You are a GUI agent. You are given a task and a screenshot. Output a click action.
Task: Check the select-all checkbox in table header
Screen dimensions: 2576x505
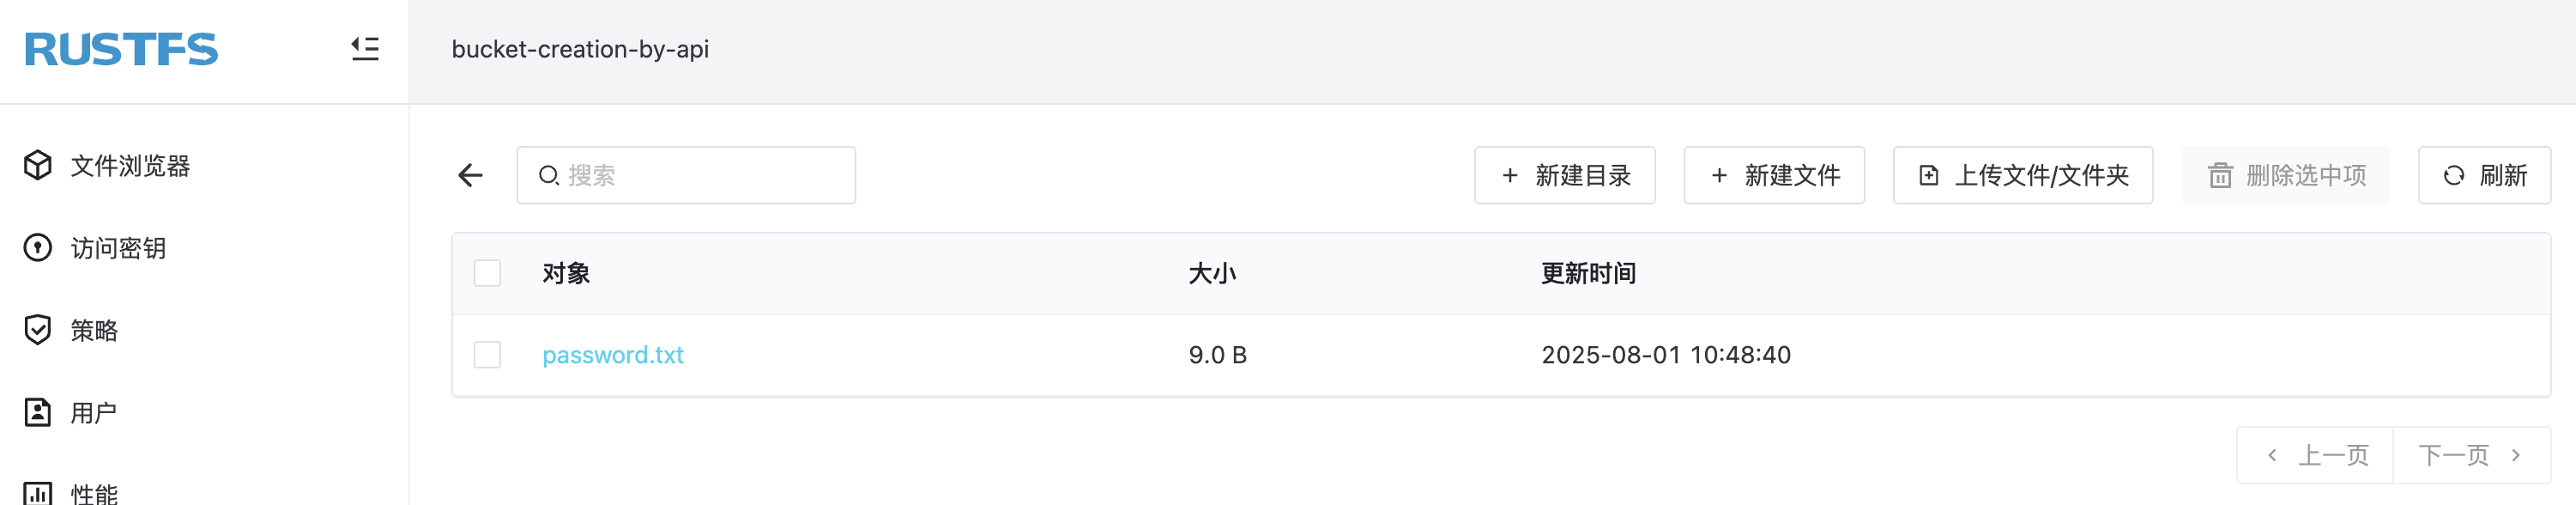click(x=487, y=271)
